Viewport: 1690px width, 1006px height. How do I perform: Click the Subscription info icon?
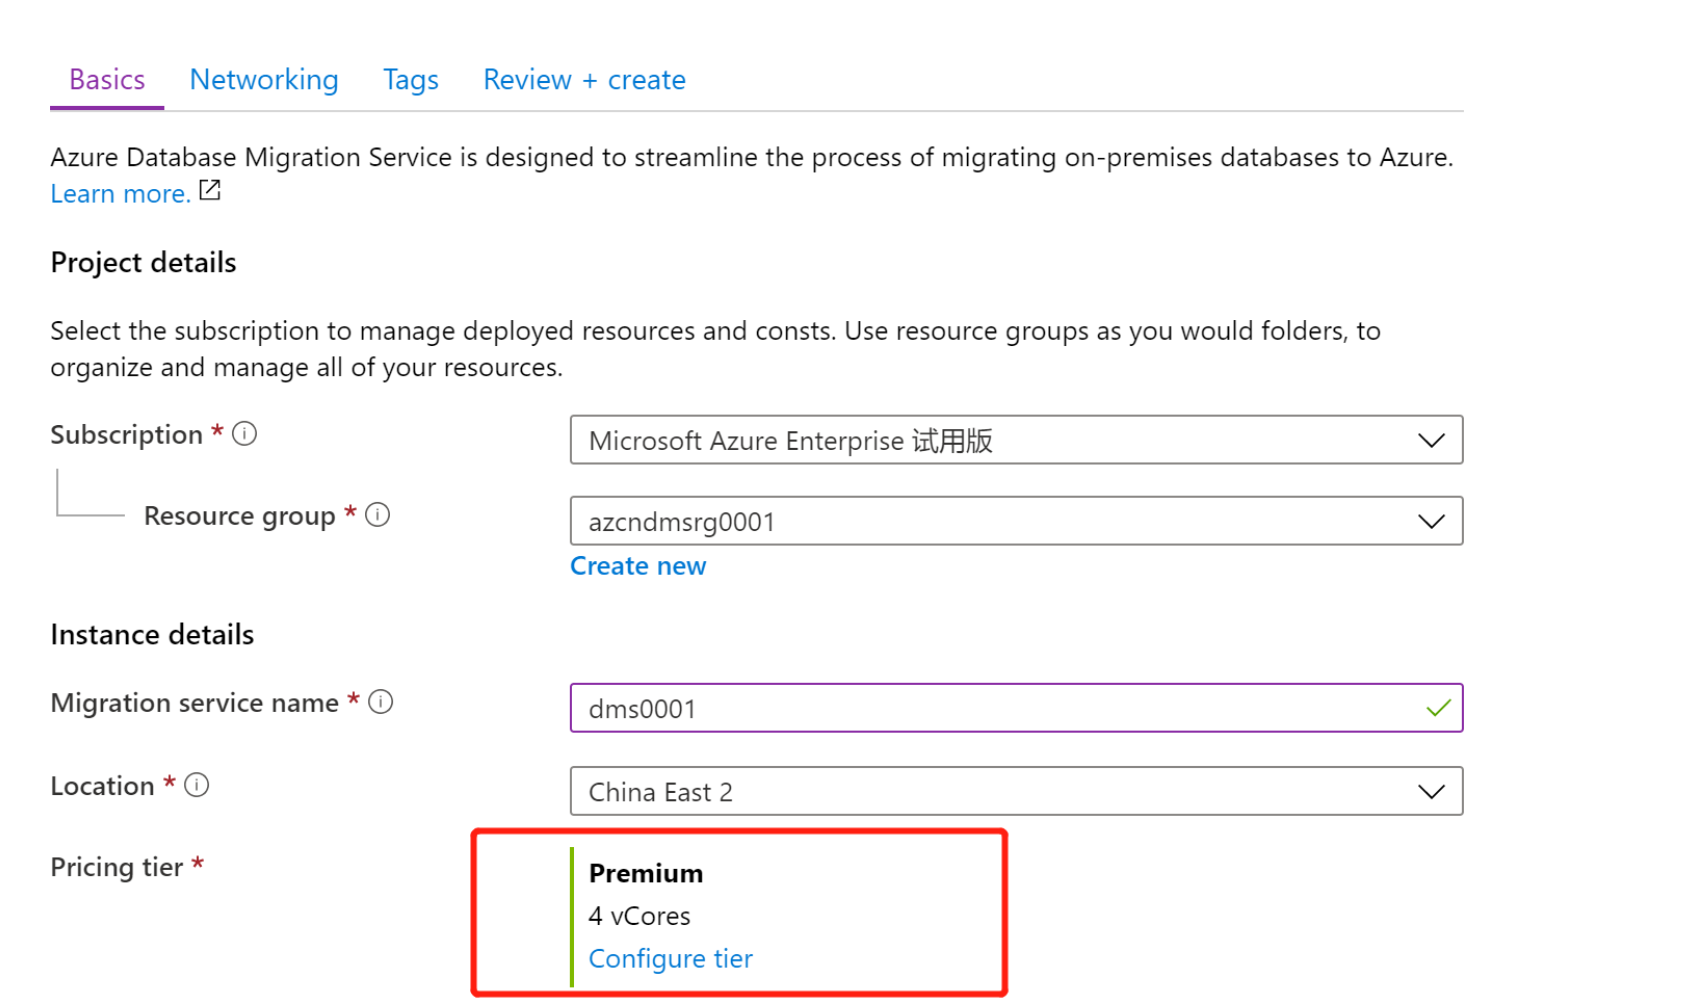click(245, 434)
